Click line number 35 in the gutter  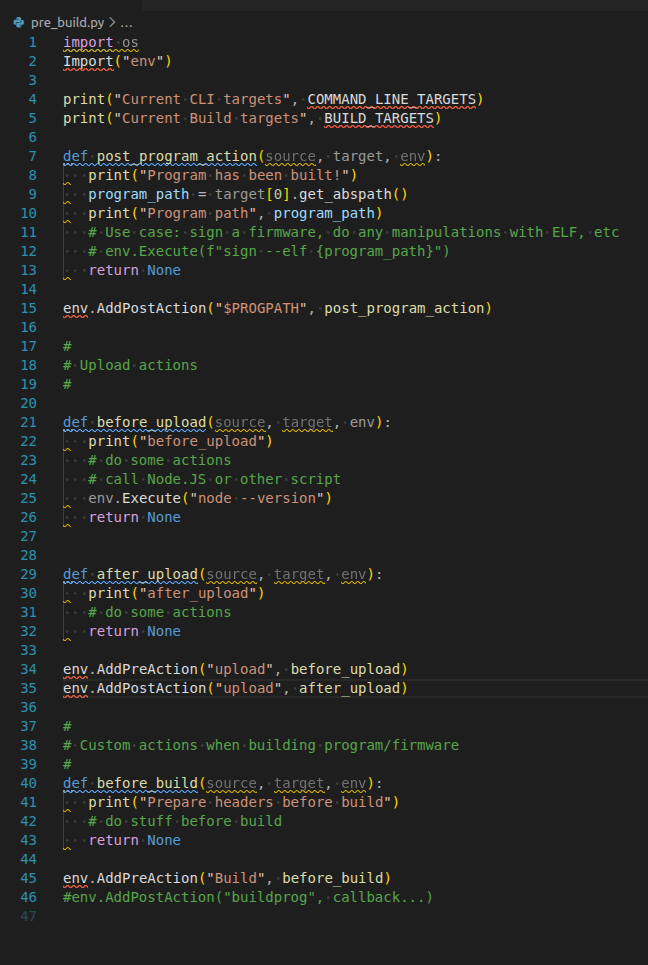click(x=29, y=688)
